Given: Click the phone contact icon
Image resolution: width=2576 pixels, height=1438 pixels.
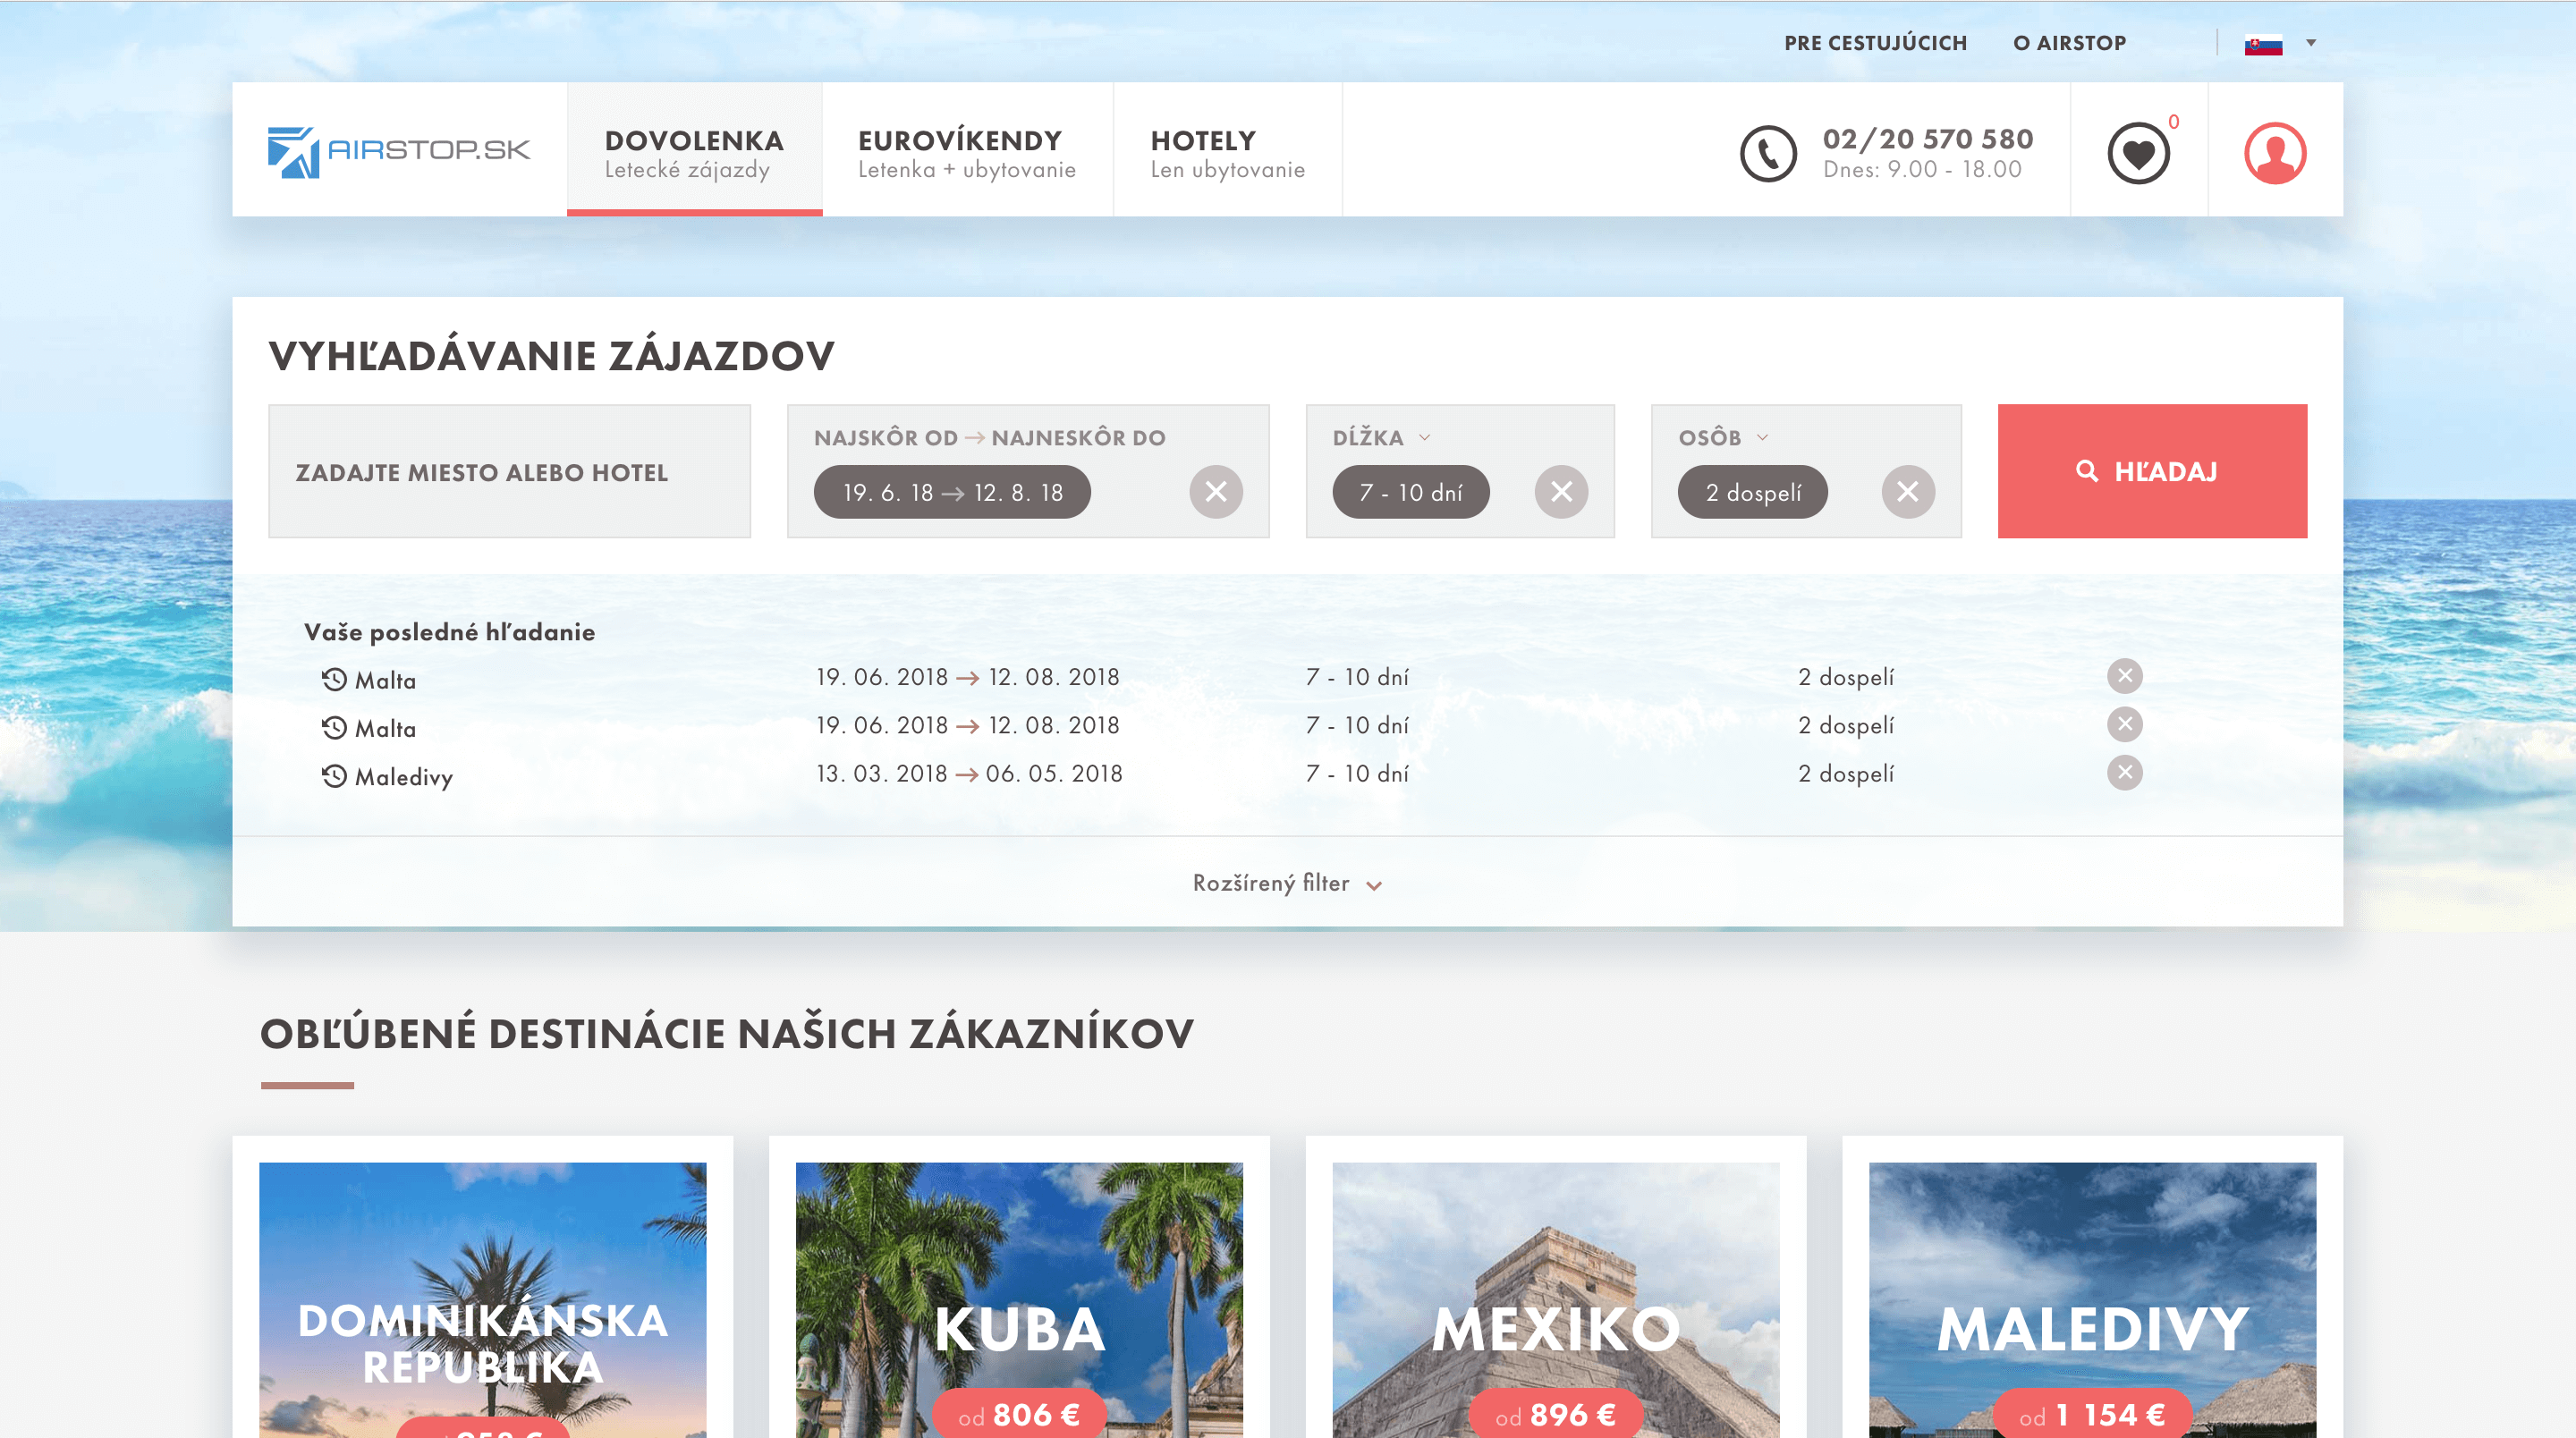Looking at the screenshot, I should 1768,153.
